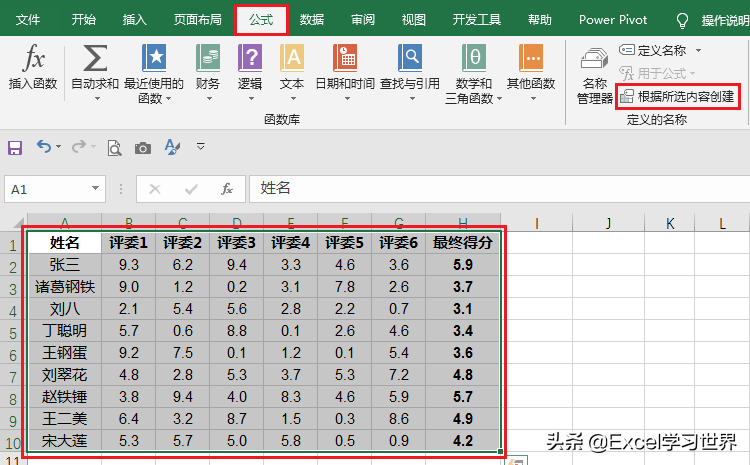Image resolution: width=750 pixels, height=465 pixels.
Task: Switch to the Developer (开发工具) tab
Action: coord(477,20)
